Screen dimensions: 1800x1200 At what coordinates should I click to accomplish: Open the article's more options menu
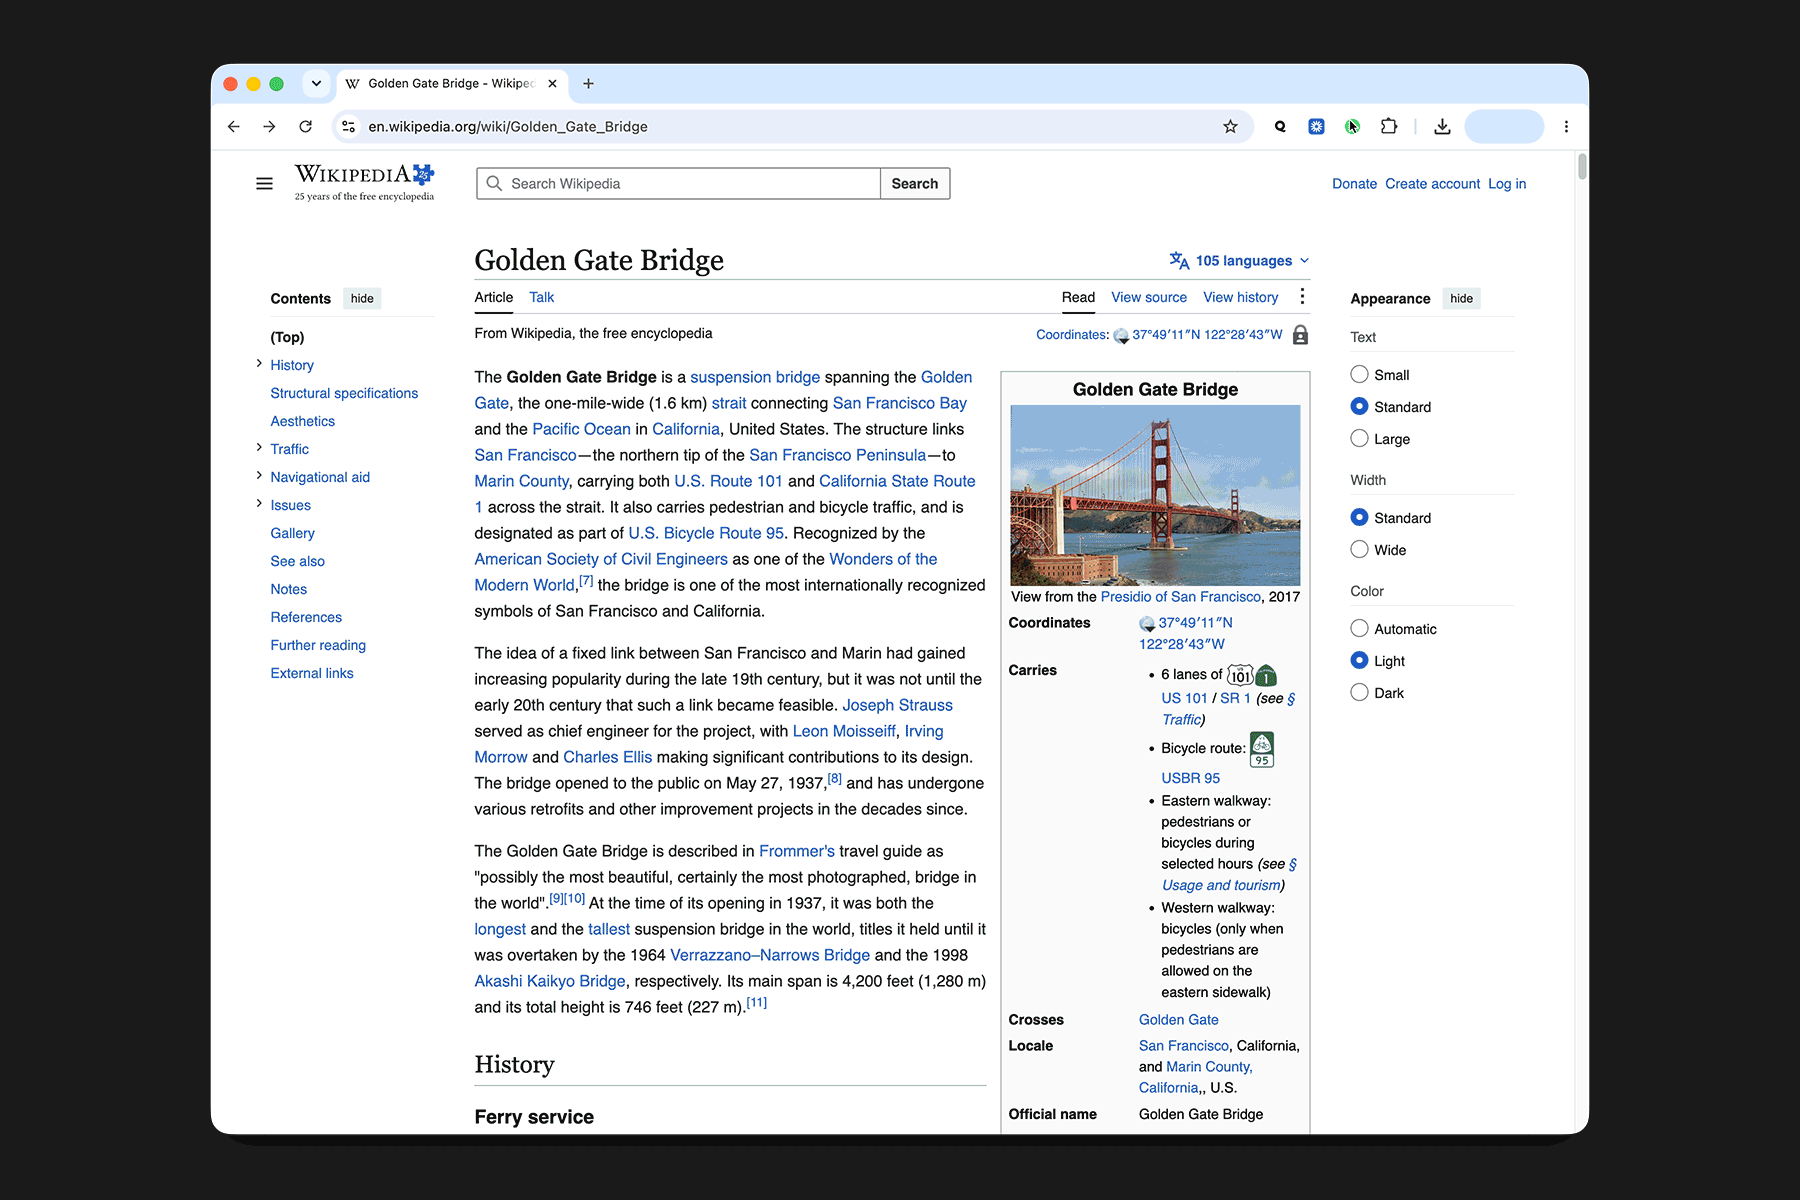(x=1302, y=297)
